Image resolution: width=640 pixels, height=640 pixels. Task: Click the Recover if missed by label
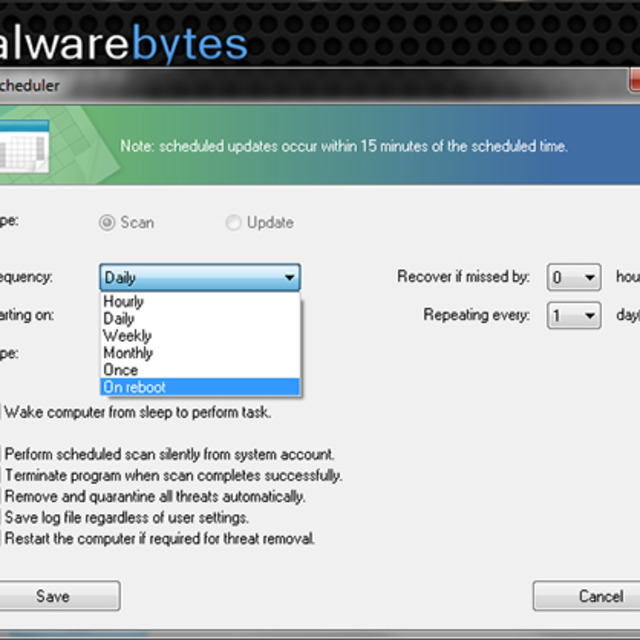463,276
